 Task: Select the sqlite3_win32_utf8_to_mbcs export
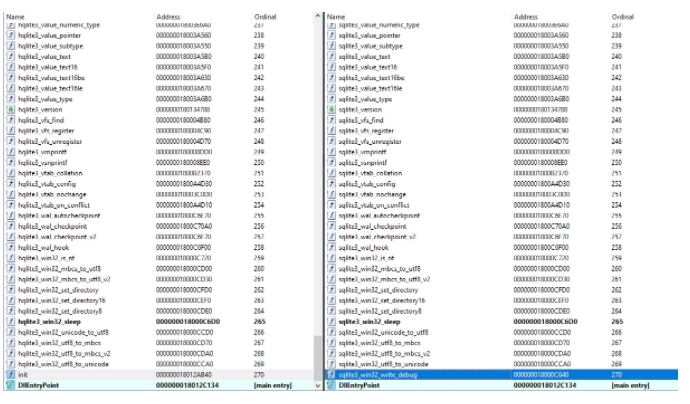pos(501,343)
